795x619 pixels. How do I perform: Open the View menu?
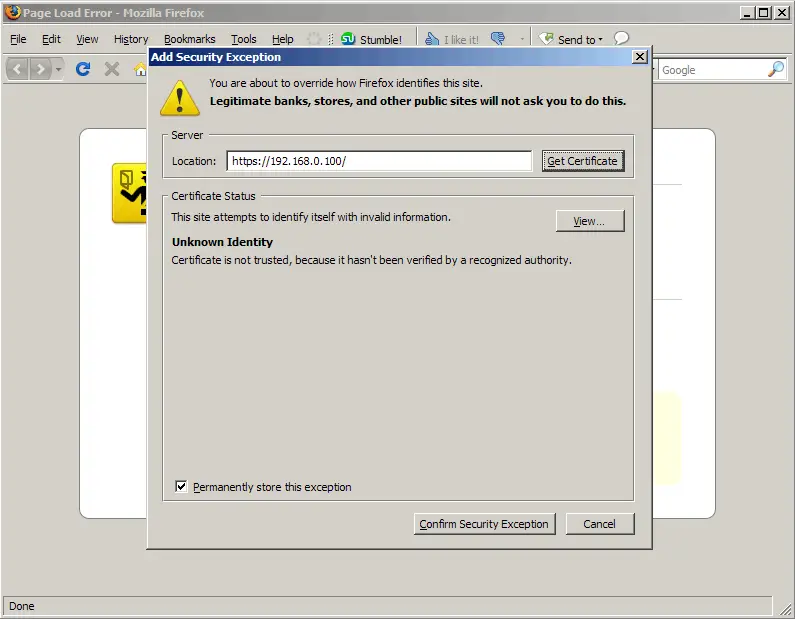[x=87, y=39]
